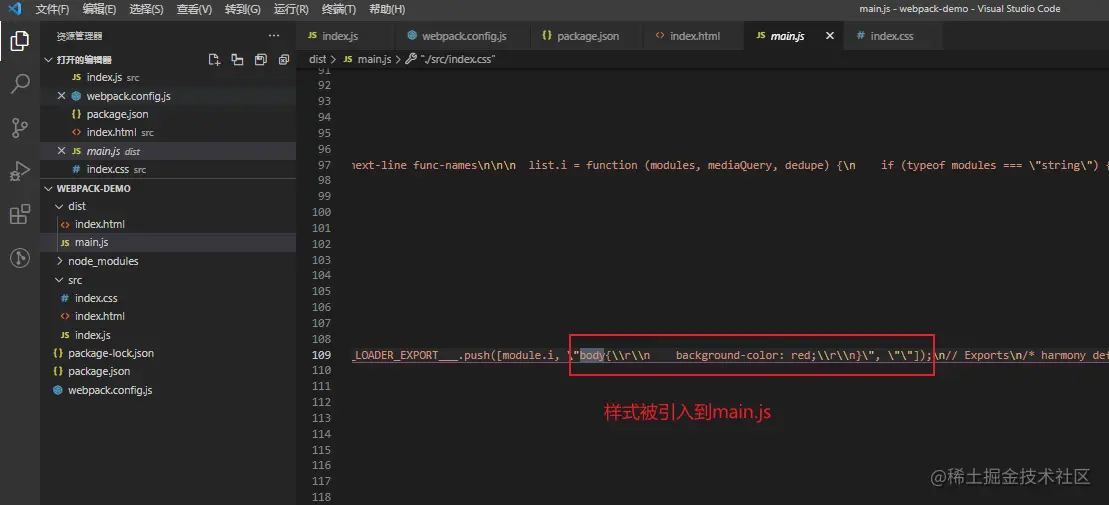1109x505 pixels.
Task: Open webpack.config.js in file tree
Action: pyautogui.click(x=168, y=390)
